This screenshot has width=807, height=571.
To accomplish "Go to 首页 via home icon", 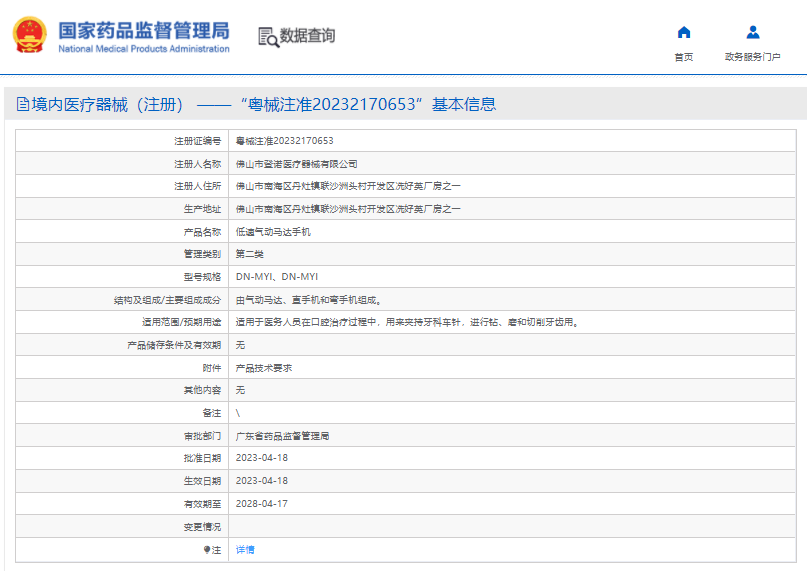I will (683, 33).
